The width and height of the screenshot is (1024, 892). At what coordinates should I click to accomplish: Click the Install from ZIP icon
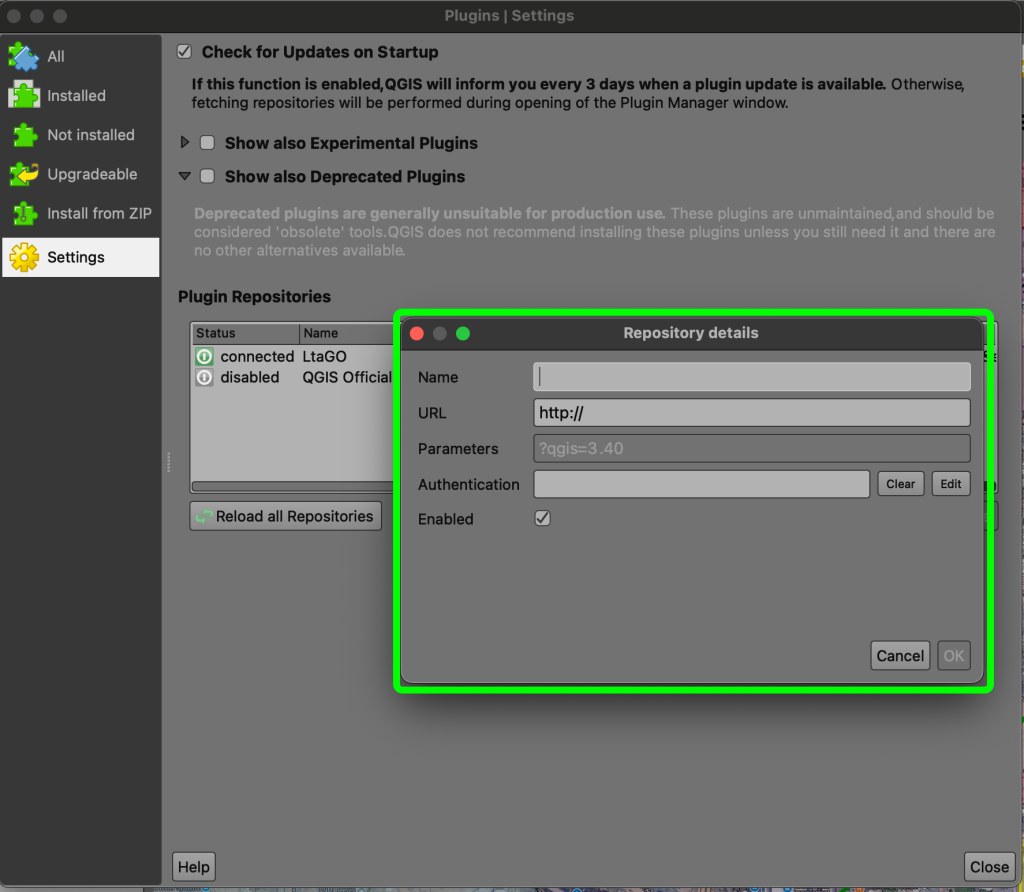[x=24, y=213]
